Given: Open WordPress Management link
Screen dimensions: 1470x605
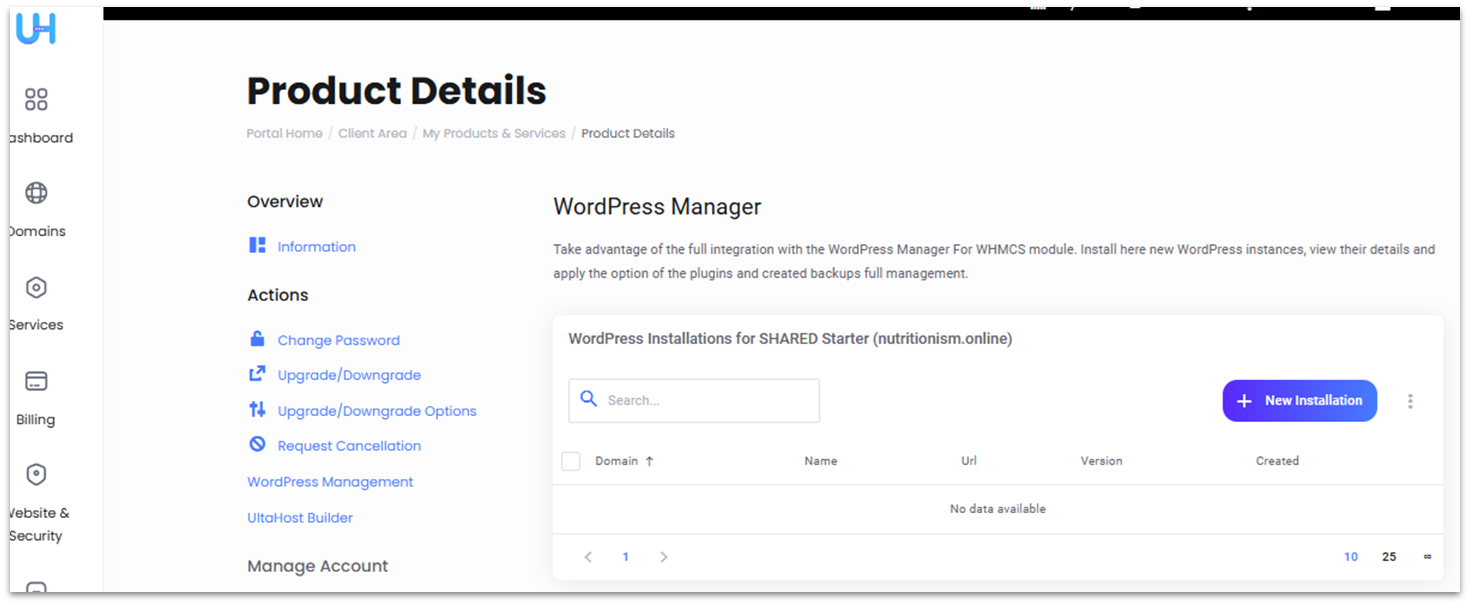Looking at the screenshot, I should pyautogui.click(x=330, y=482).
